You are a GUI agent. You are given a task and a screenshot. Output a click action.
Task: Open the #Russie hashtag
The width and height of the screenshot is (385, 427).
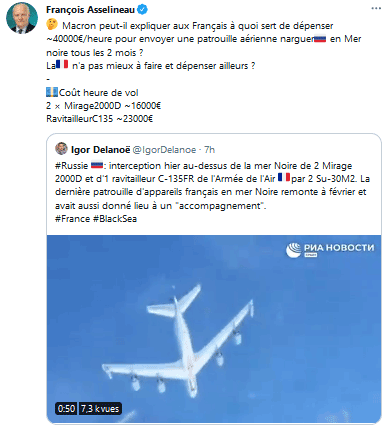point(71,165)
